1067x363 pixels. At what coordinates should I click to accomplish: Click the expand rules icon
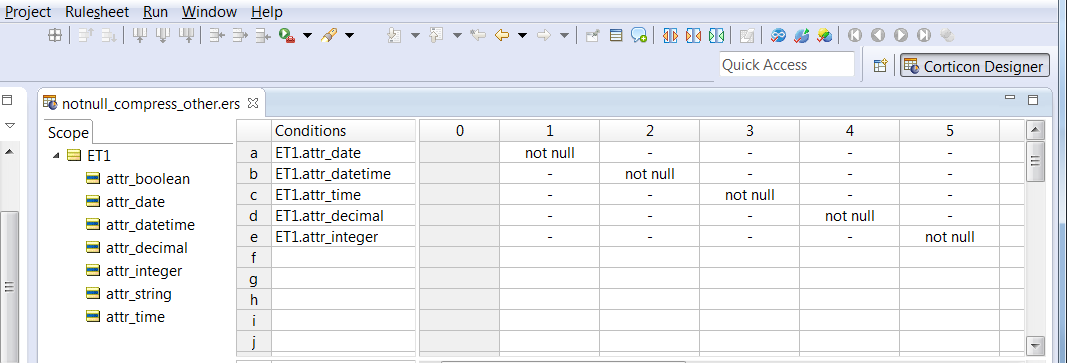[x=670, y=35]
